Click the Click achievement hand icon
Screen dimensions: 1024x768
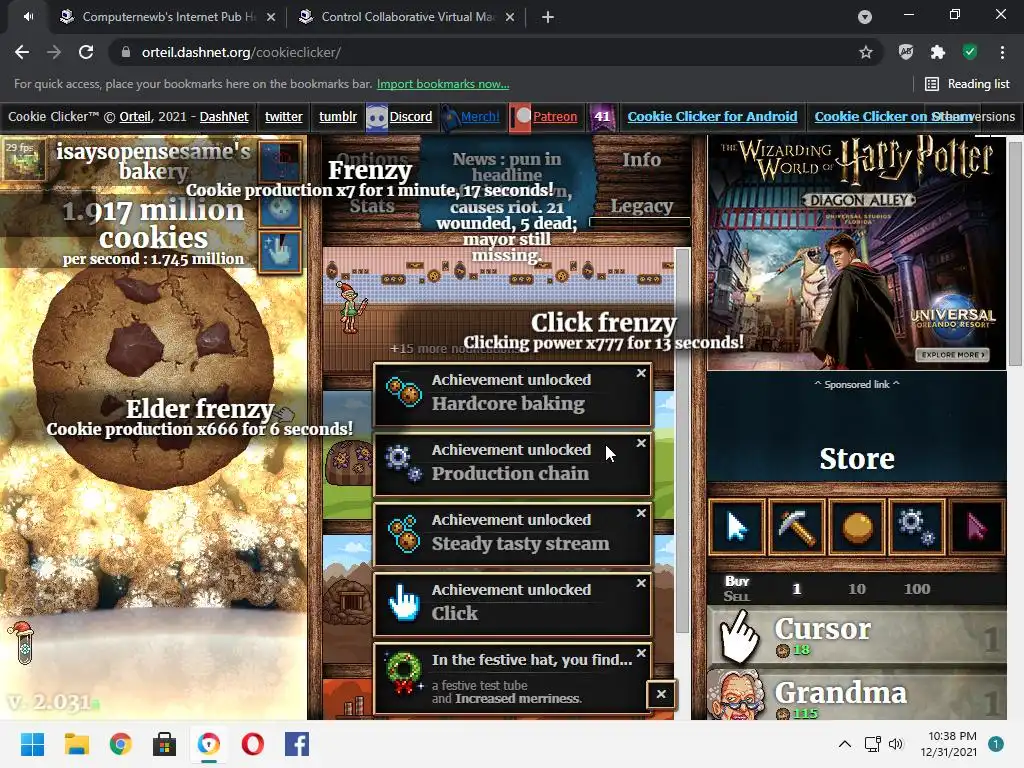[403, 602]
